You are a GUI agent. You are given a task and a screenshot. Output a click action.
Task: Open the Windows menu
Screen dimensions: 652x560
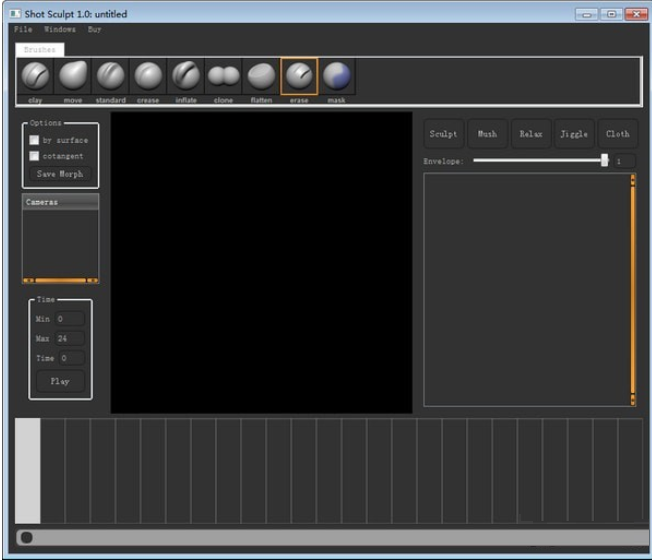pos(59,30)
